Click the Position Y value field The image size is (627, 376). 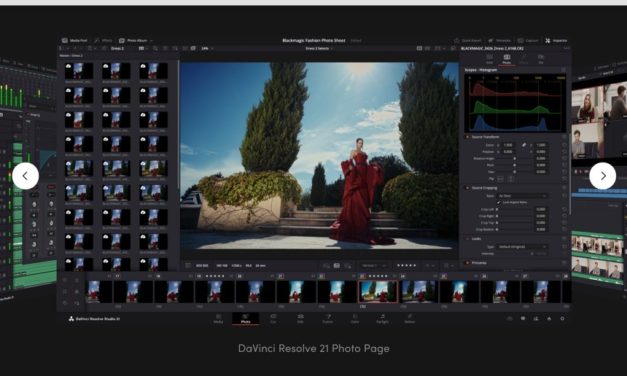[541, 152]
